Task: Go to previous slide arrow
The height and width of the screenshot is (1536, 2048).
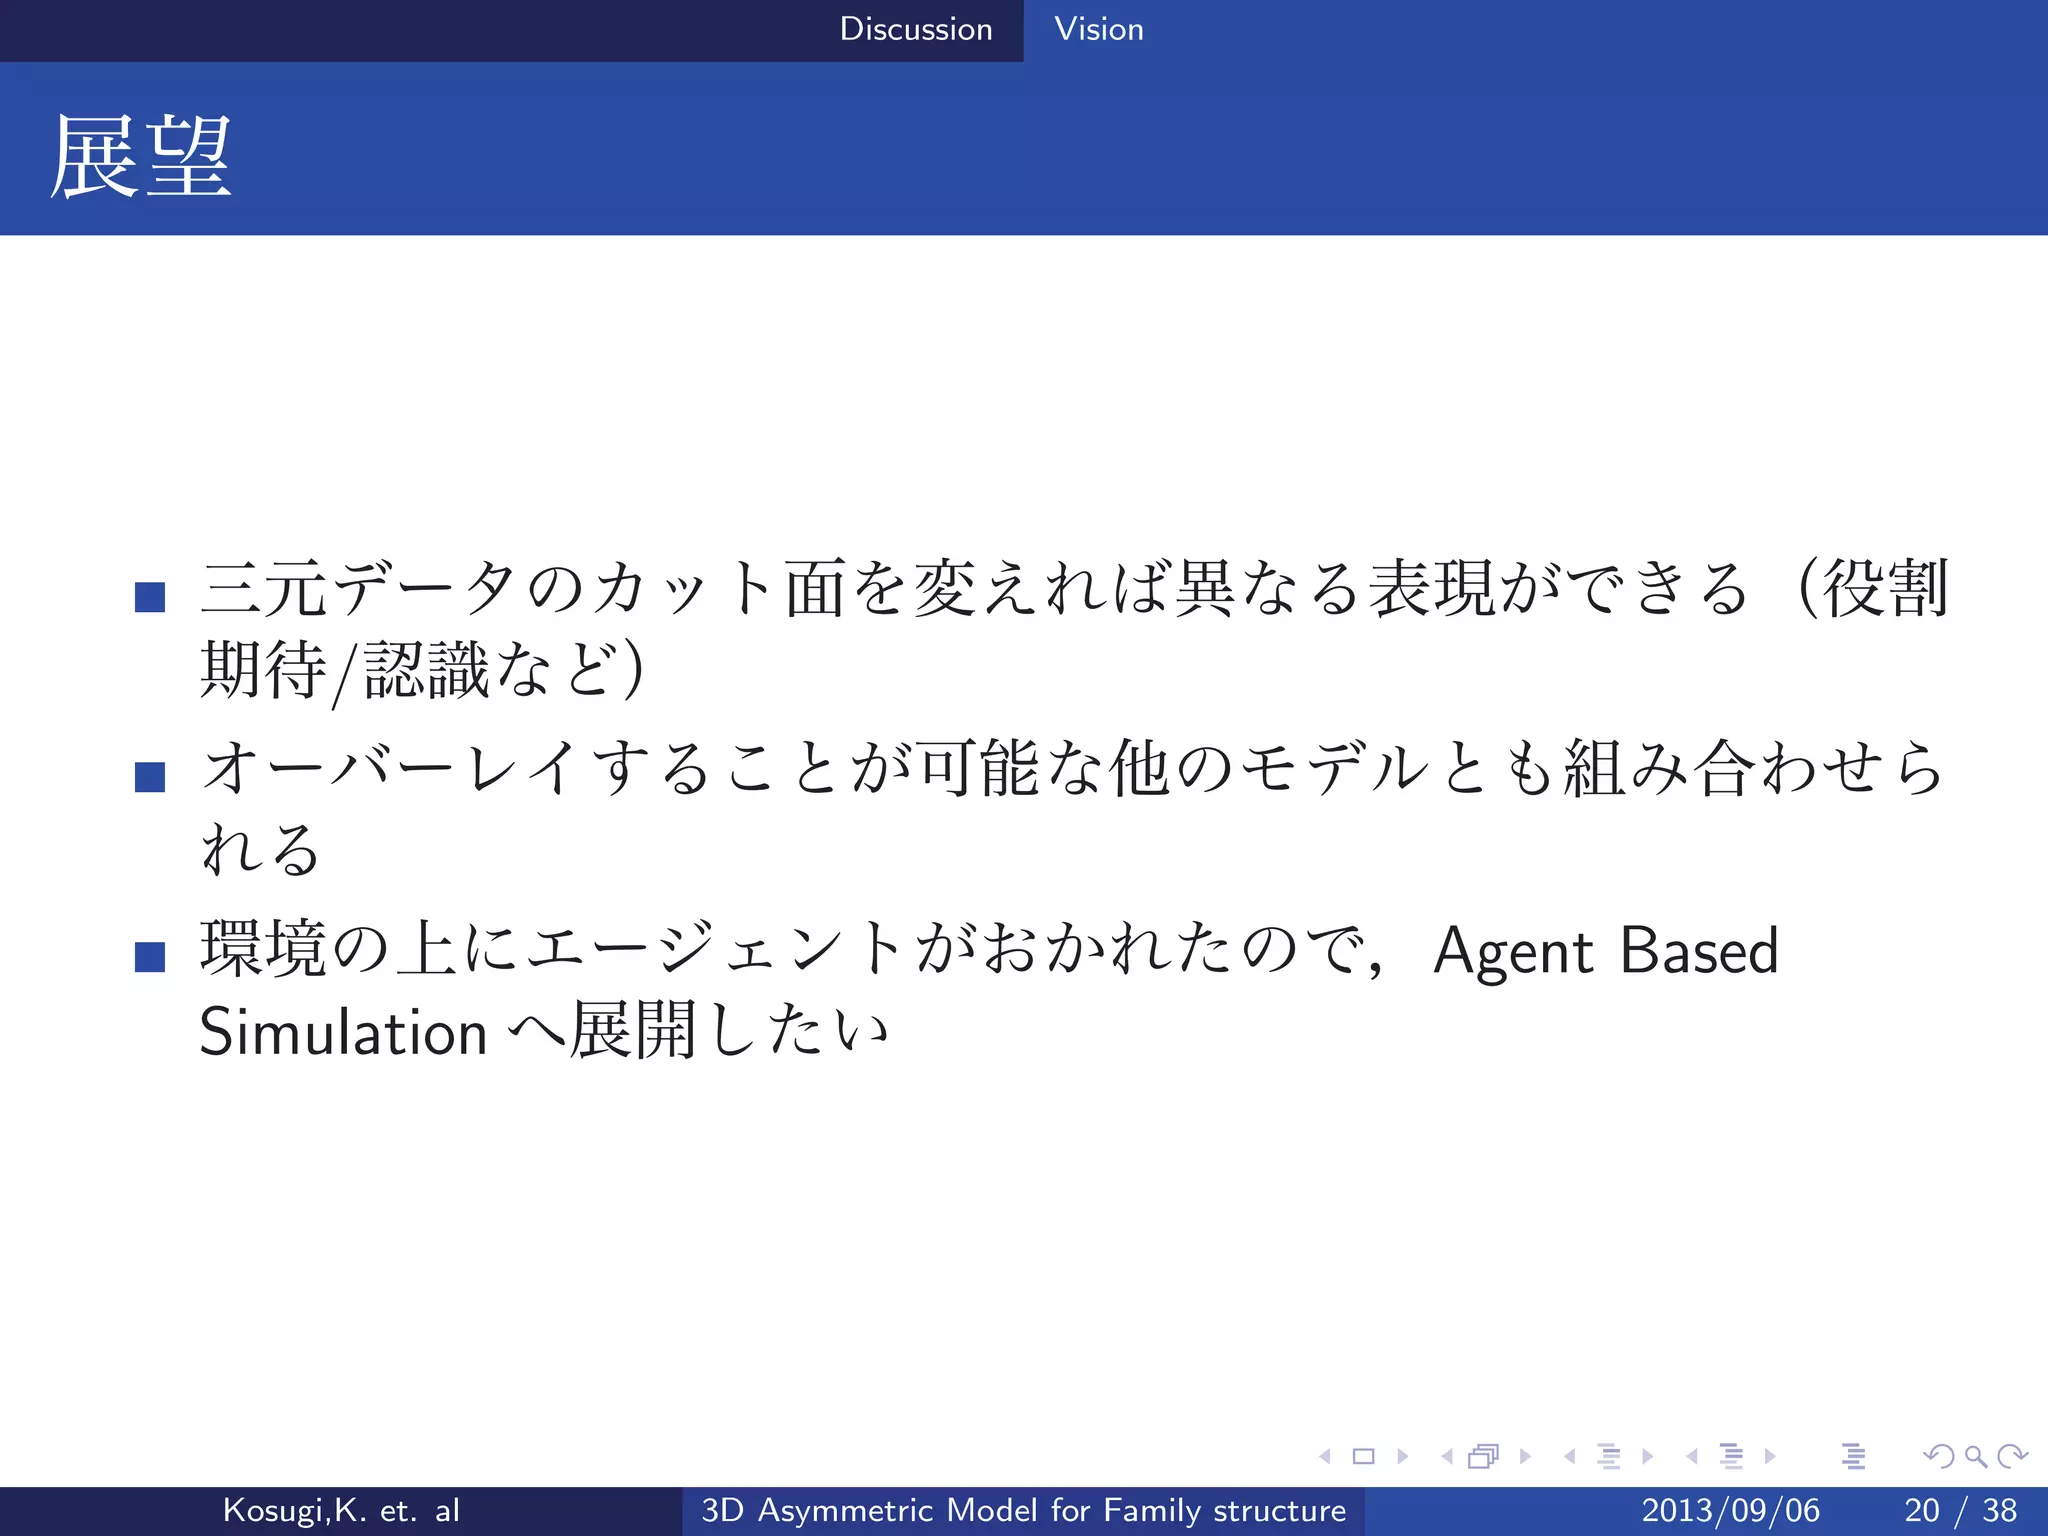Action: [x=1325, y=1456]
